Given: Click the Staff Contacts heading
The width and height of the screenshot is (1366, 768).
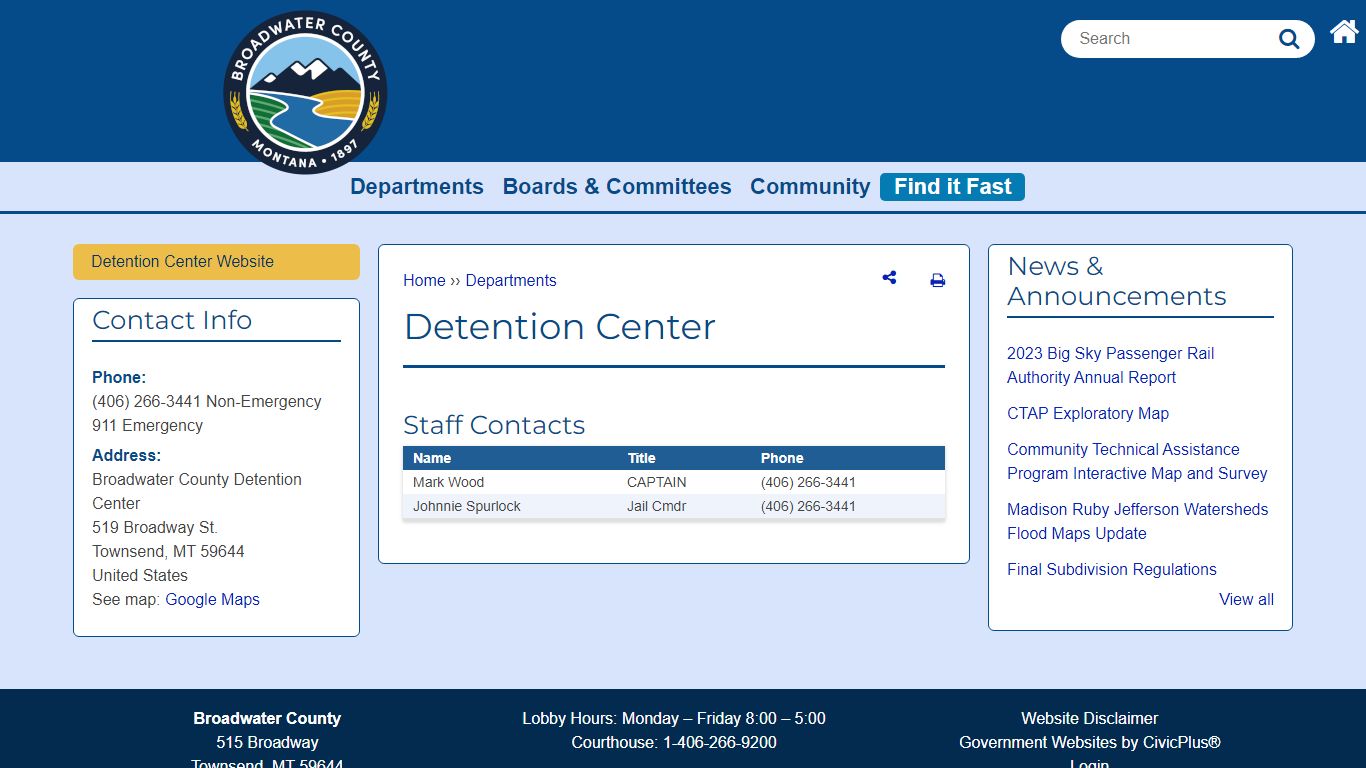Looking at the screenshot, I should [494, 425].
